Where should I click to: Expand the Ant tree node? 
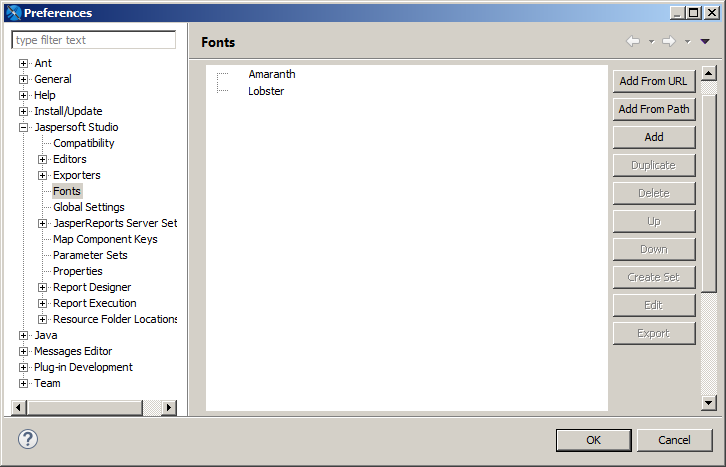pos(23,63)
